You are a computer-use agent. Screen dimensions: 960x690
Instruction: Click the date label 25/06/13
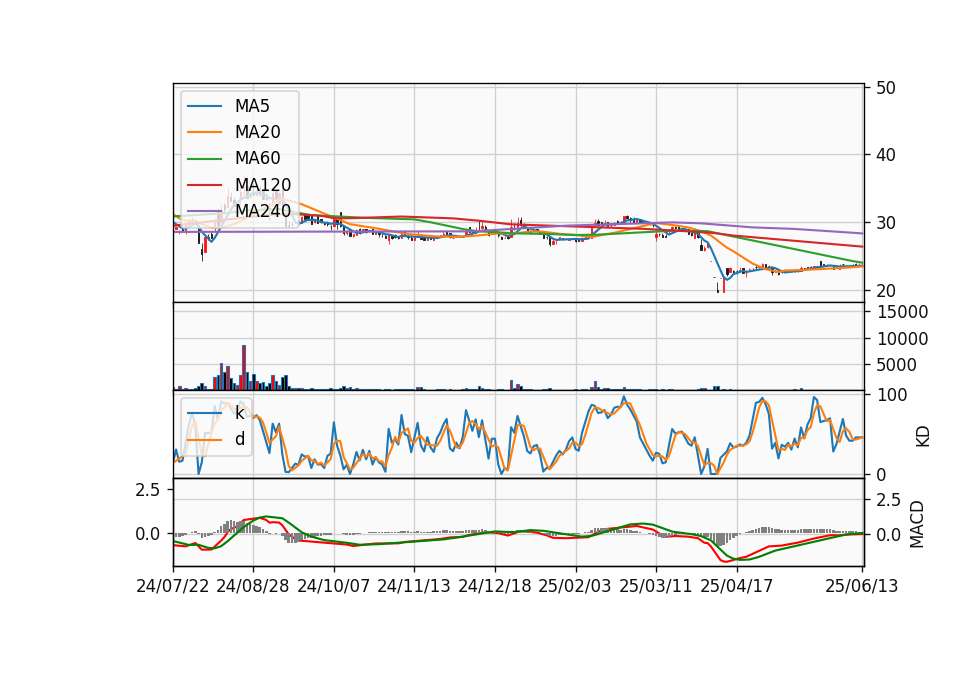[x=861, y=586]
